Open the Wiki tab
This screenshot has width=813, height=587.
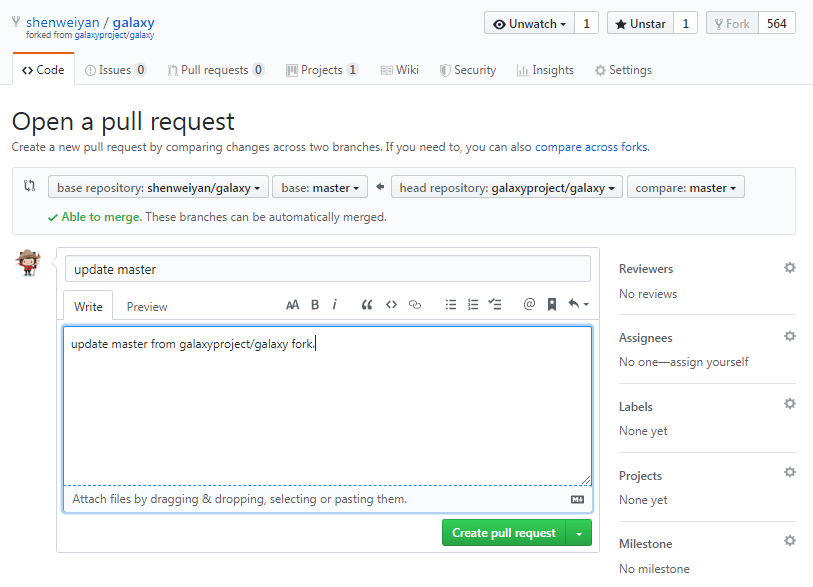400,69
